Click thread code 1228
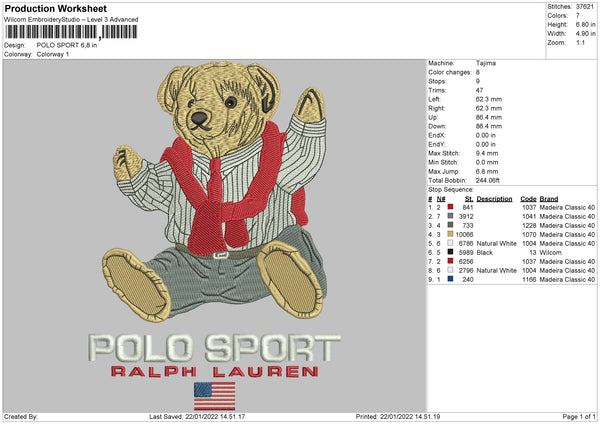The height and width of the screenshot is (424, 600). click(529, 225)
